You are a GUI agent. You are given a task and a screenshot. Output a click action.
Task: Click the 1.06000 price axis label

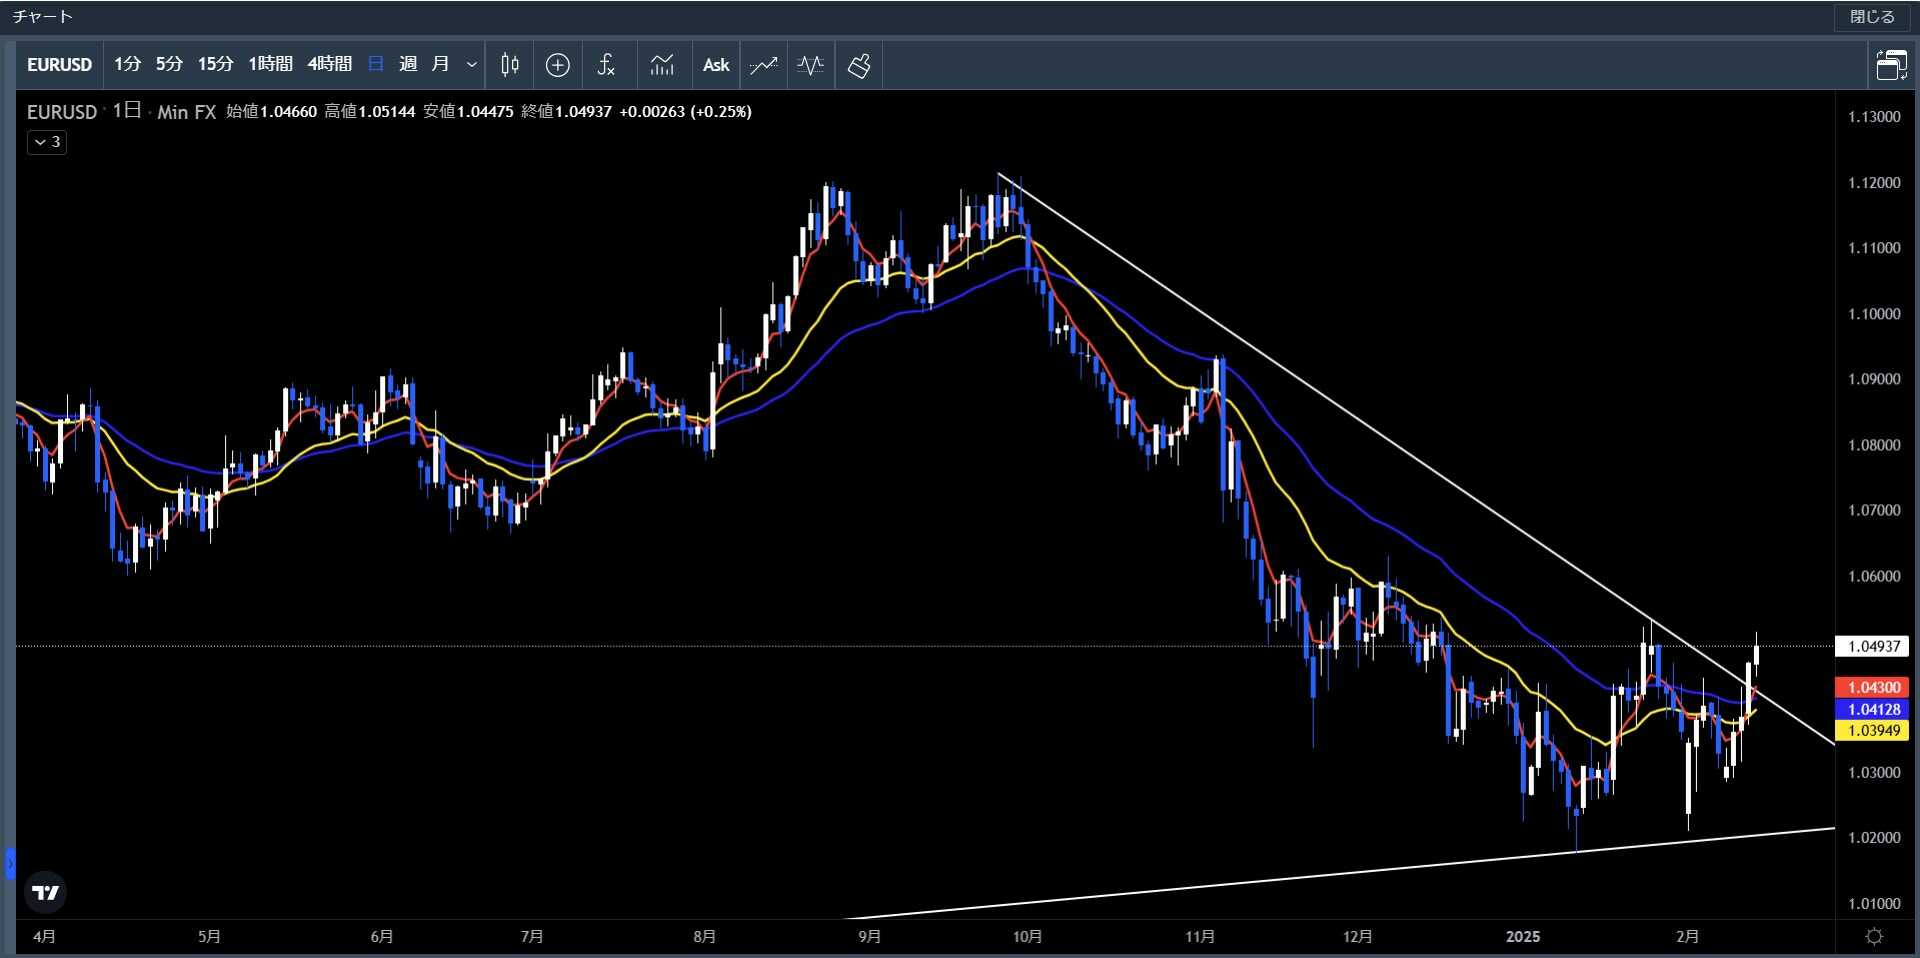(x=1874, y=576)
